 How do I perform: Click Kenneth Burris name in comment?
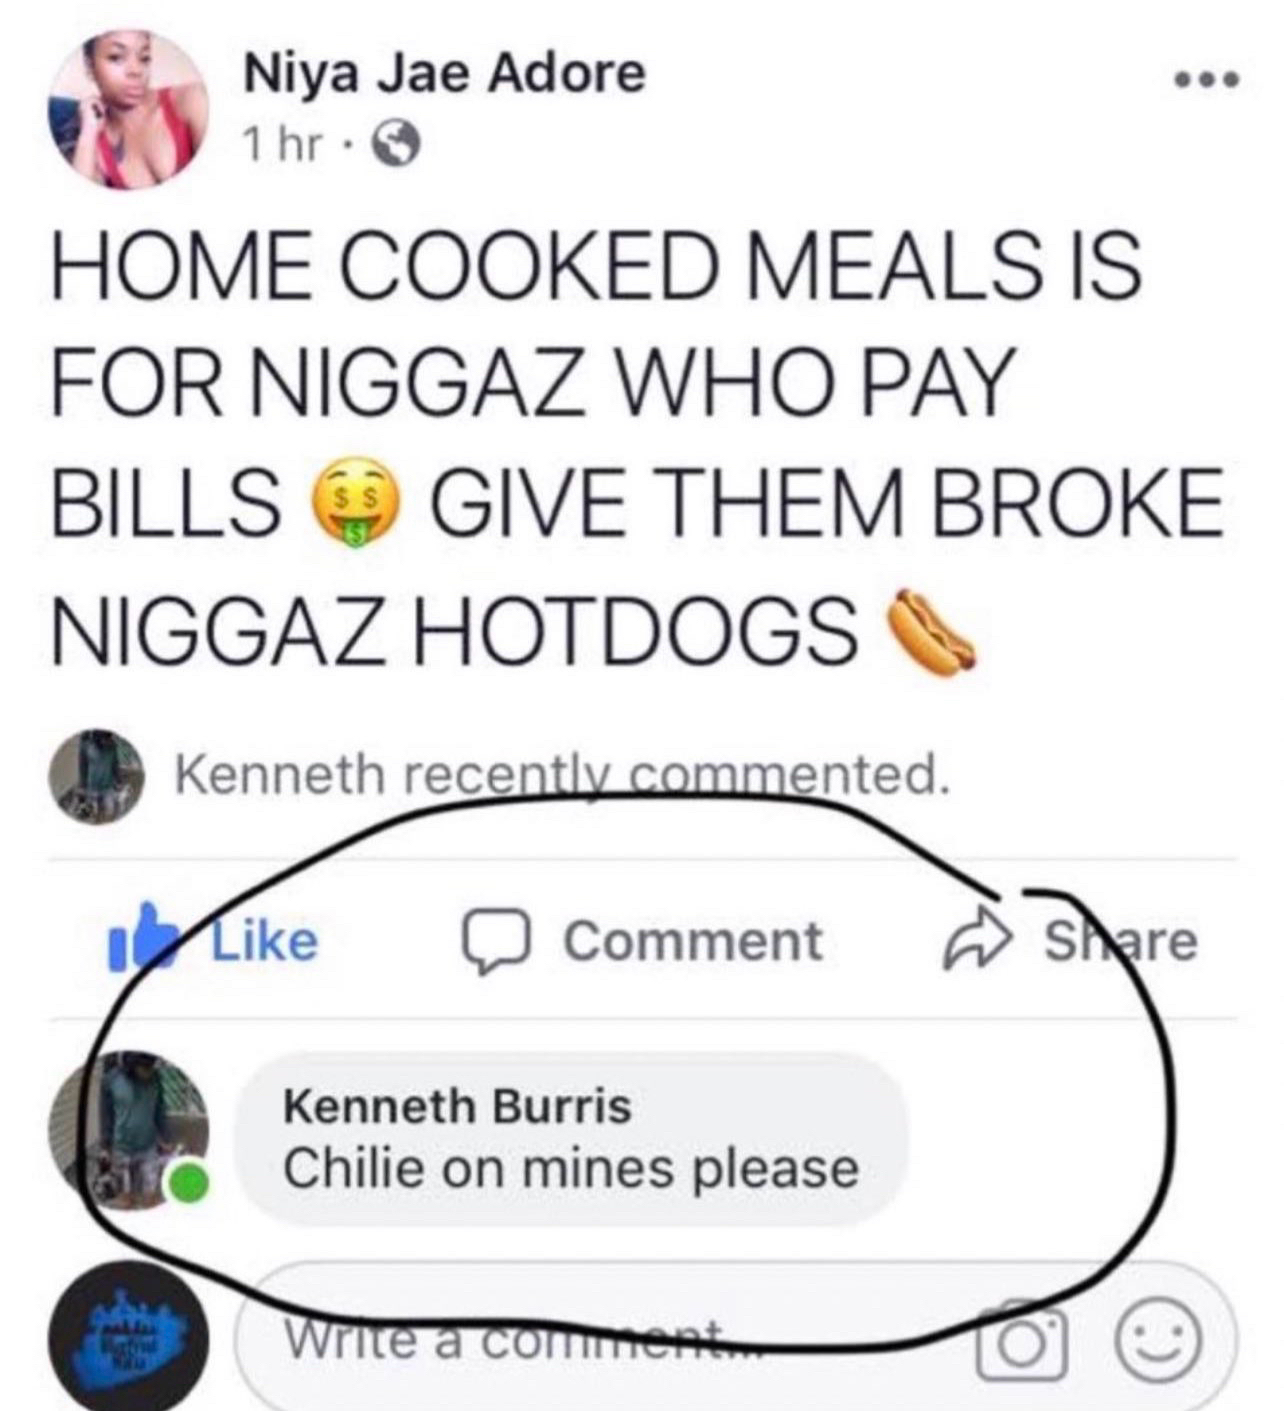(x=458, y=1106)
